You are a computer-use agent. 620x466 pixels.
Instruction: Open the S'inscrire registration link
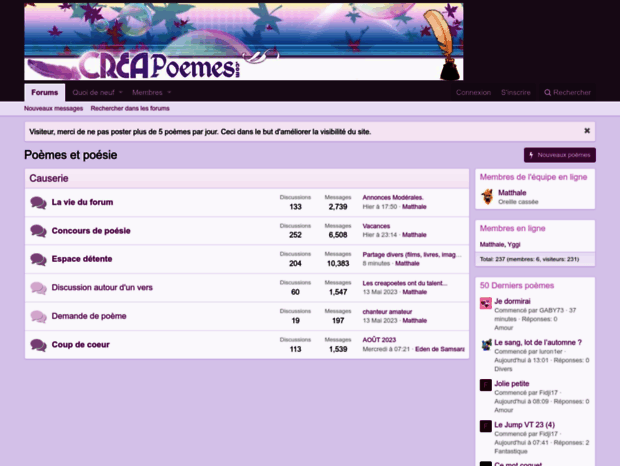pyautogui.click(x=516, y=92)
